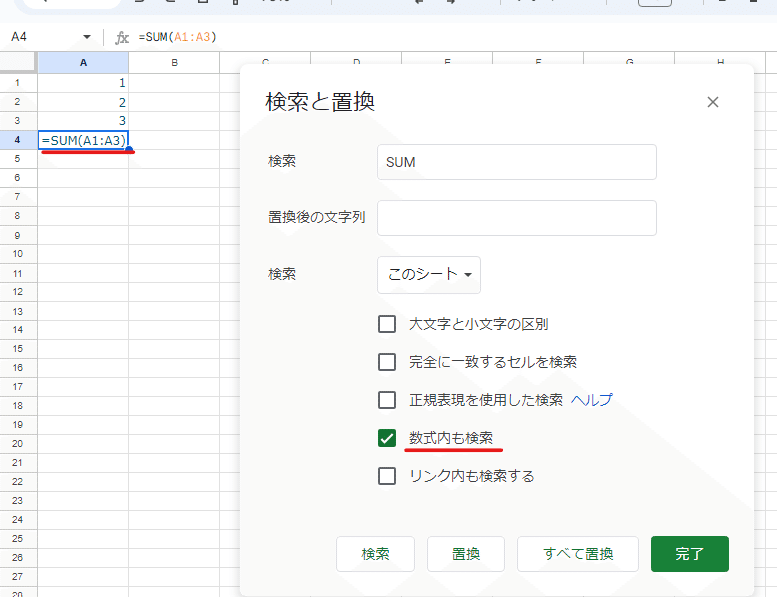
Task: Enable リンク内も検索する checkbox
Action: [x=387, y=476]
